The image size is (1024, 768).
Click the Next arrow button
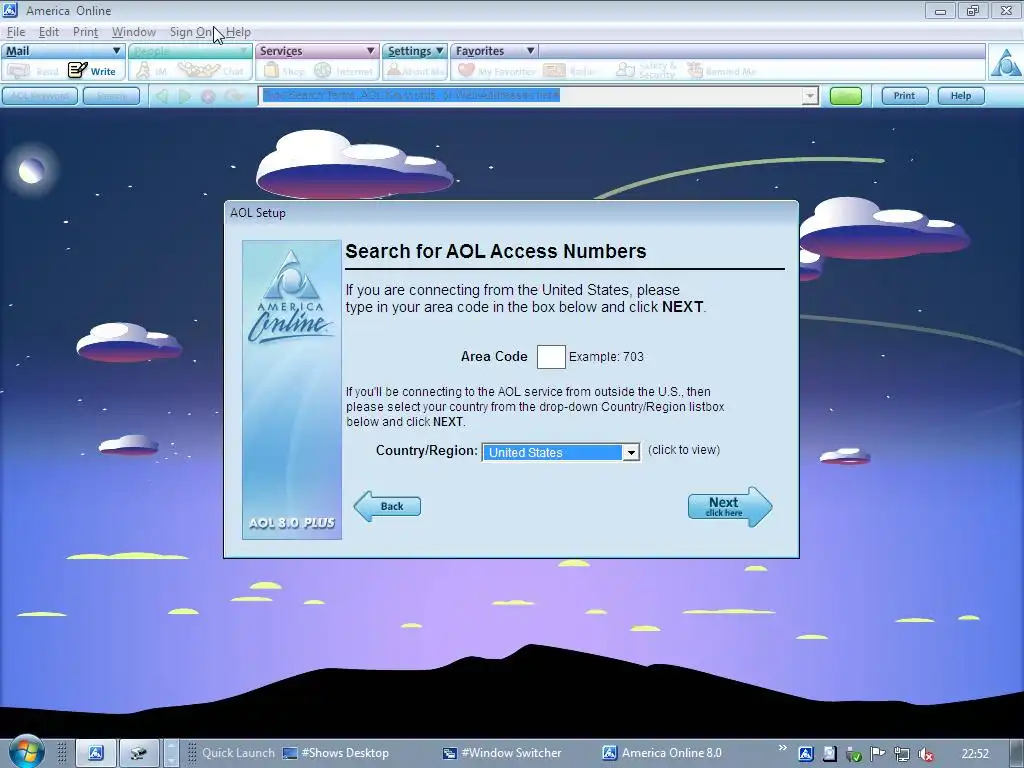tap(730, 506)
